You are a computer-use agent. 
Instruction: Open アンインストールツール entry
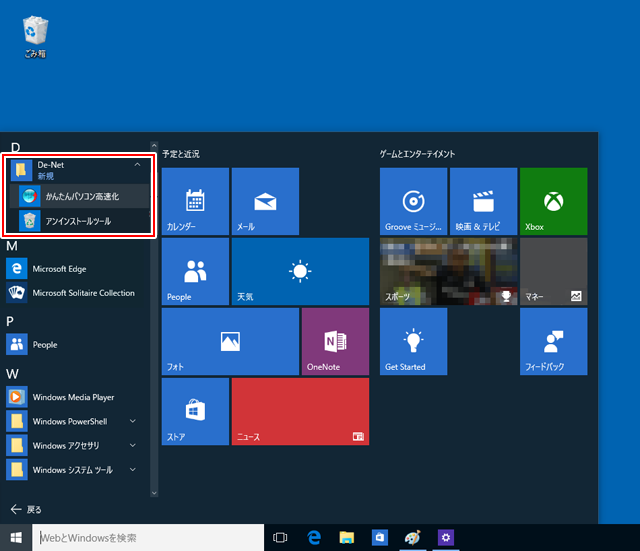pyautogui.click(x=80, y=221)
